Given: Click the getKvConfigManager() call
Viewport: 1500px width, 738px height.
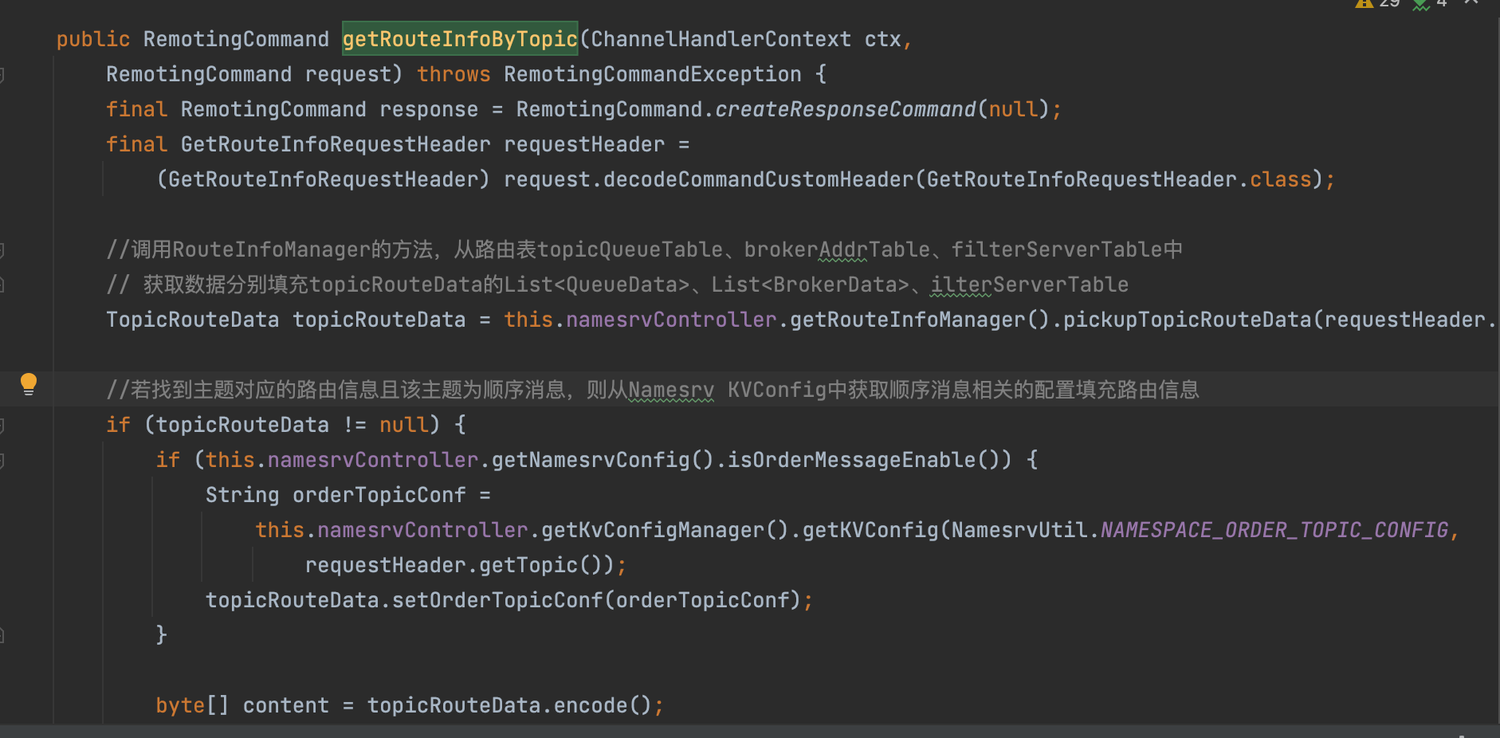Looking at the screenshot, I should click(x=665, y=529).
